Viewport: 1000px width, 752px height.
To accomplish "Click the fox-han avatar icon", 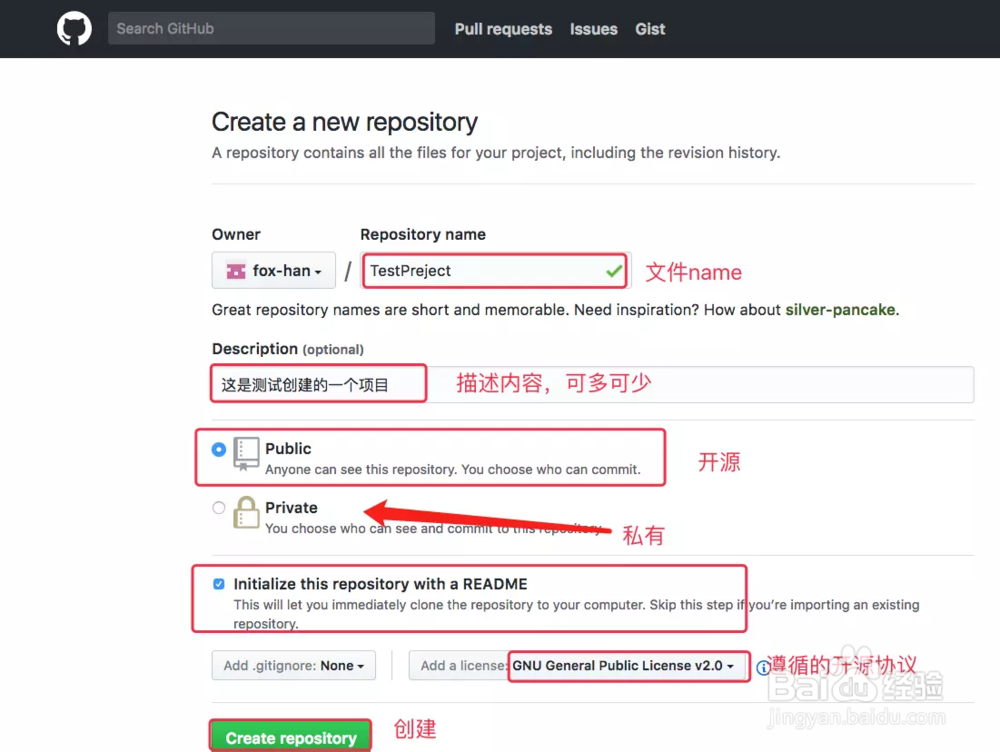I will (236, 271).
